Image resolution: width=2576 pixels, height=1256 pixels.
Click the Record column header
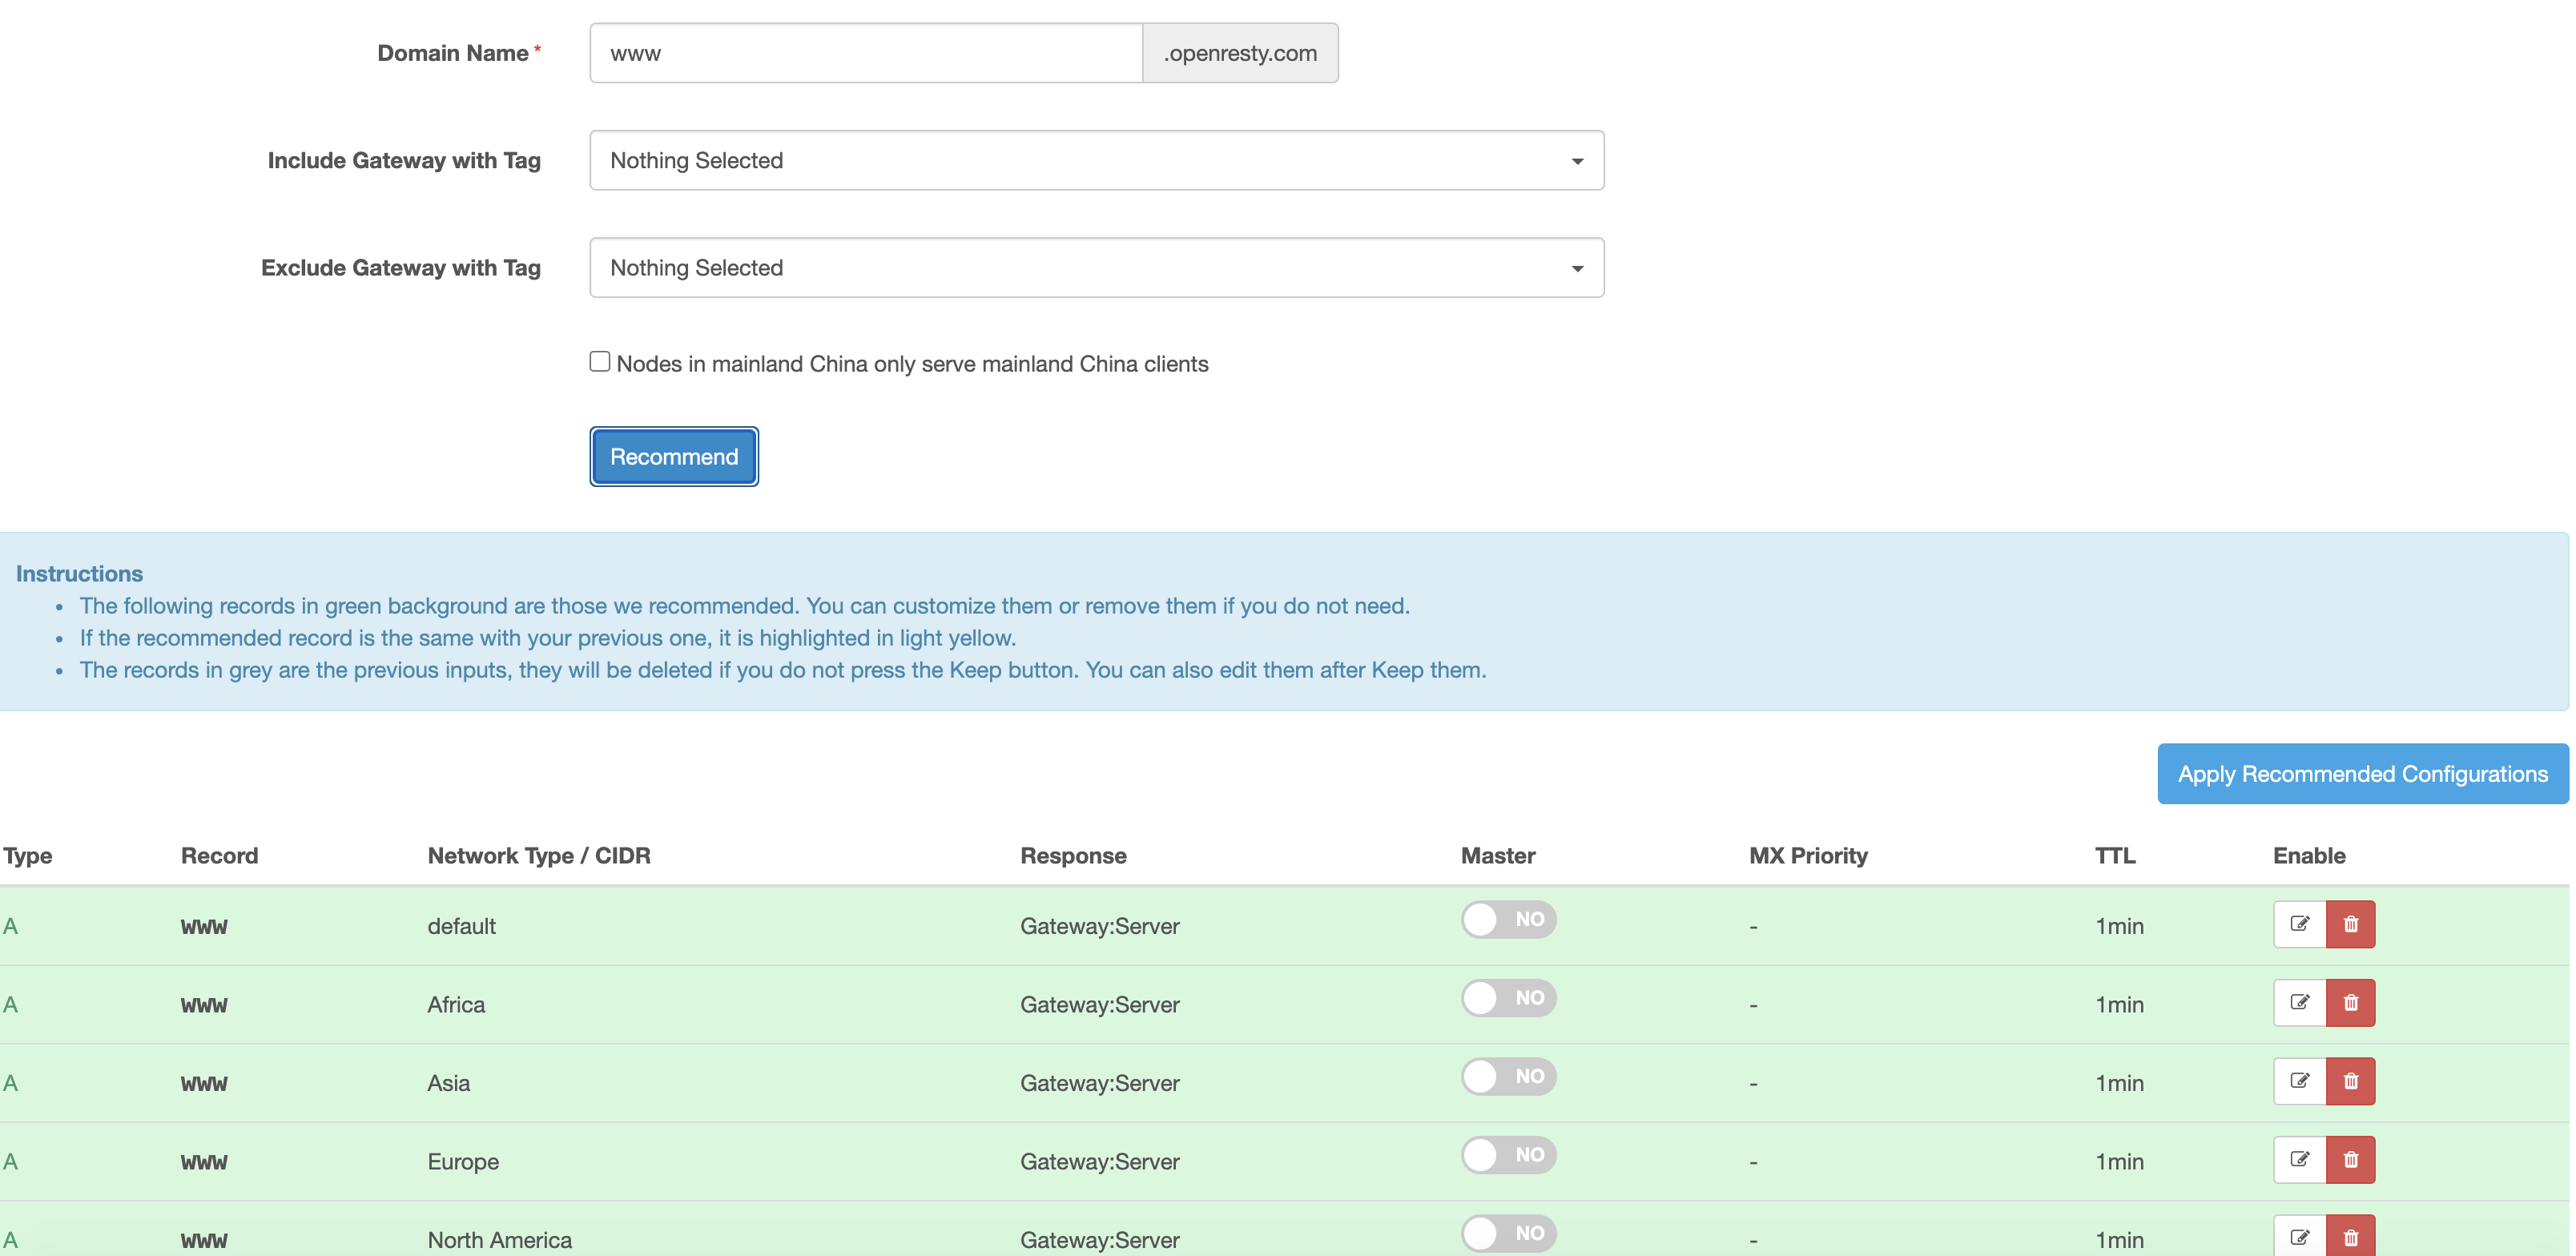tap(220, 856)
